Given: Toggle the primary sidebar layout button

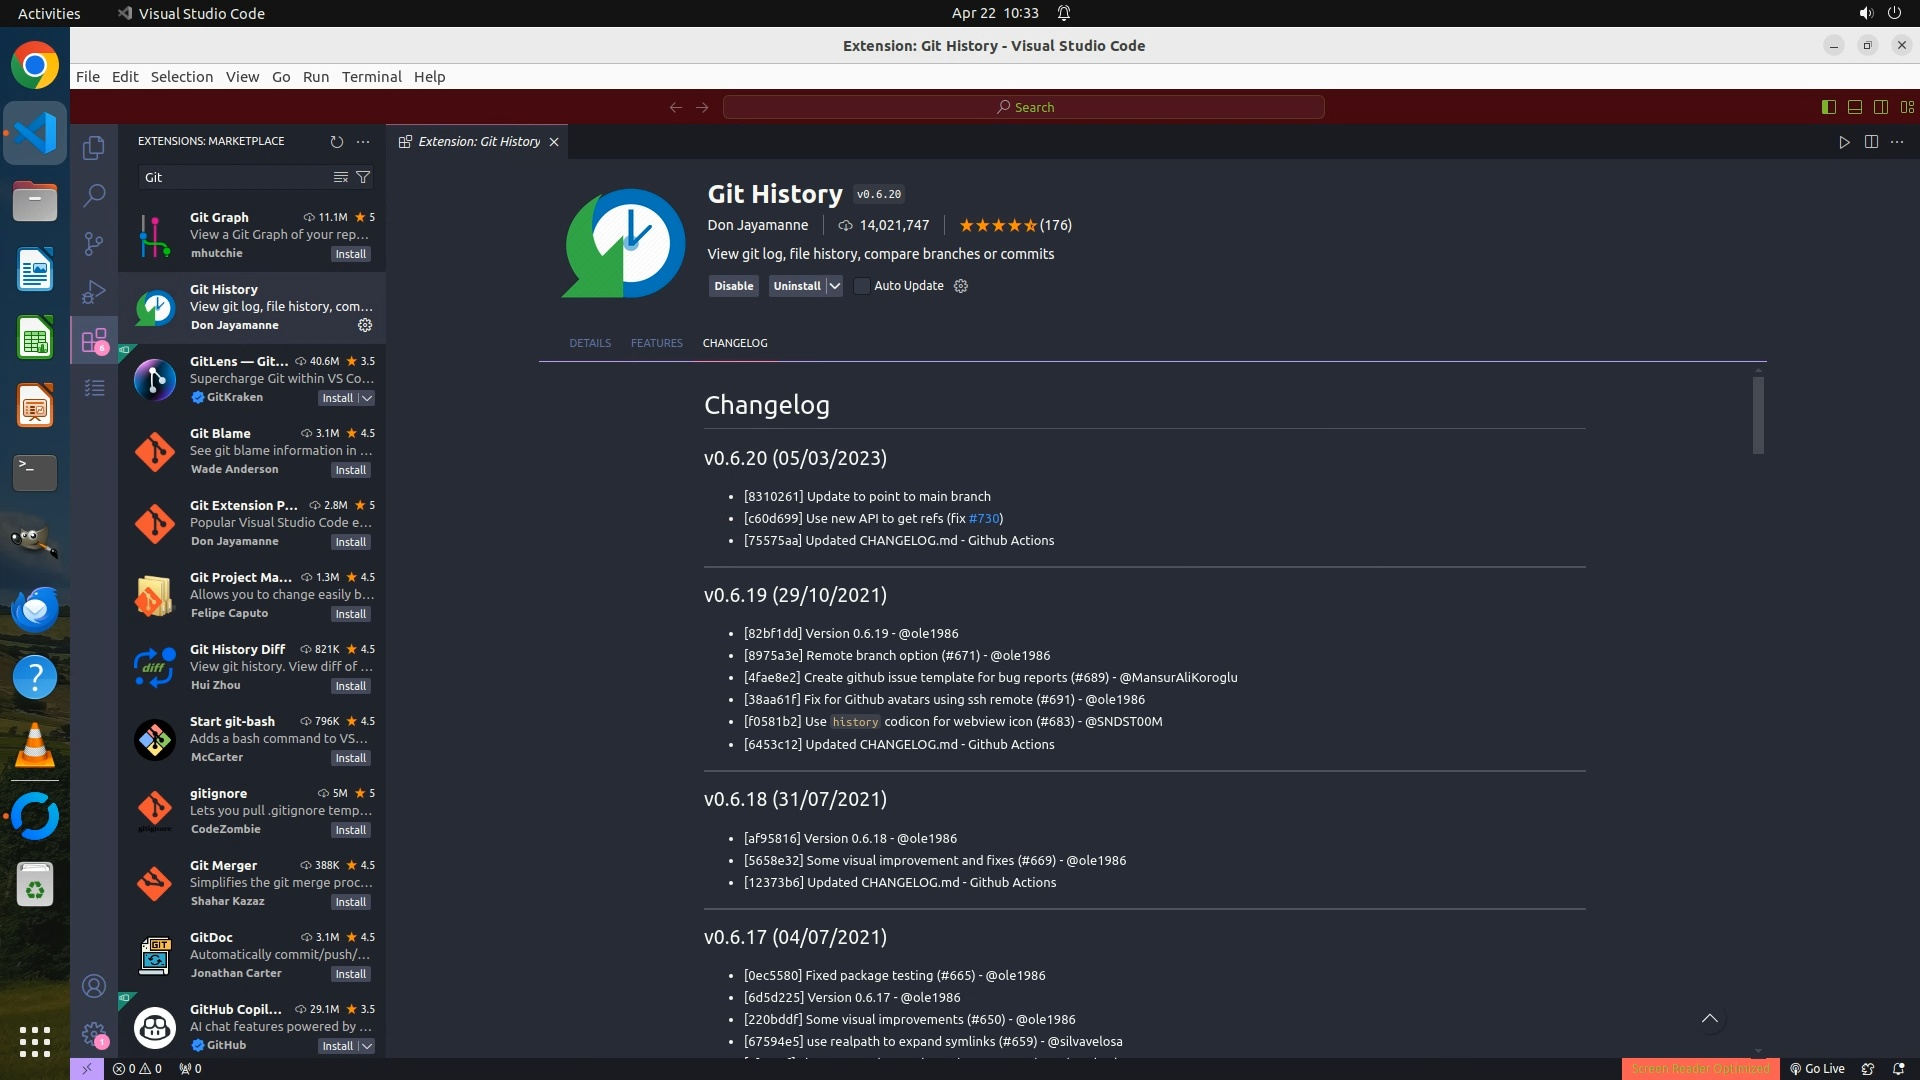Looking at the screenshot, I should 1829,107.
